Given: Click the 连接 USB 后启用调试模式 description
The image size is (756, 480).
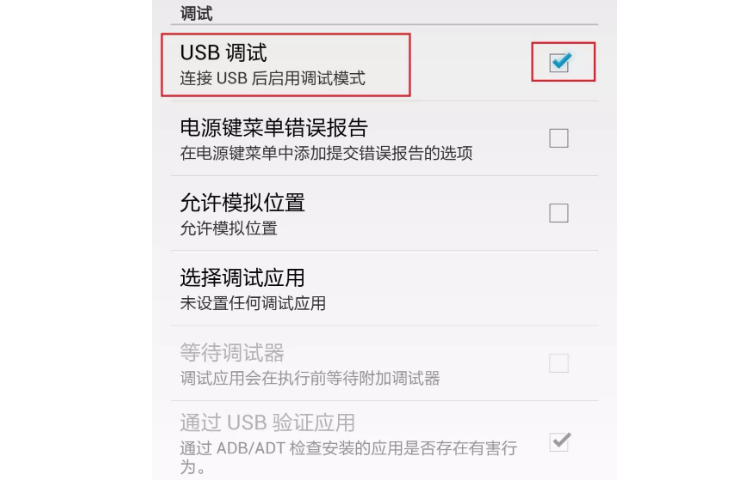Looking at the screenshot, I should pyautogui.click(x=272, y=78).
